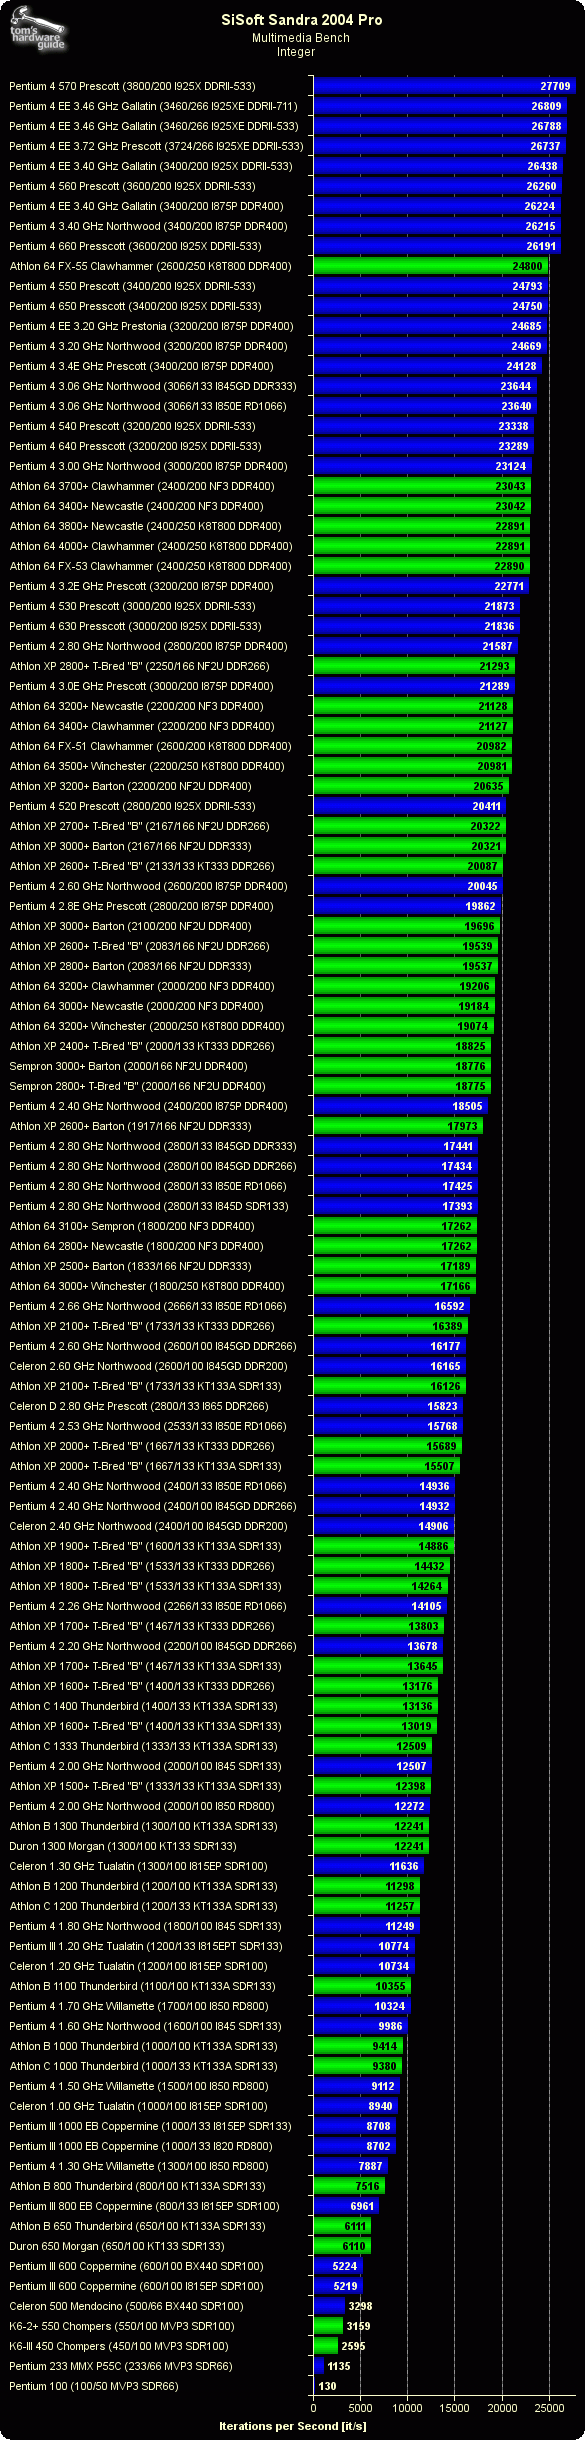
Task: Click the Pentium 4 1.70 GHz Willamette label
Action: click(138, 2006)
